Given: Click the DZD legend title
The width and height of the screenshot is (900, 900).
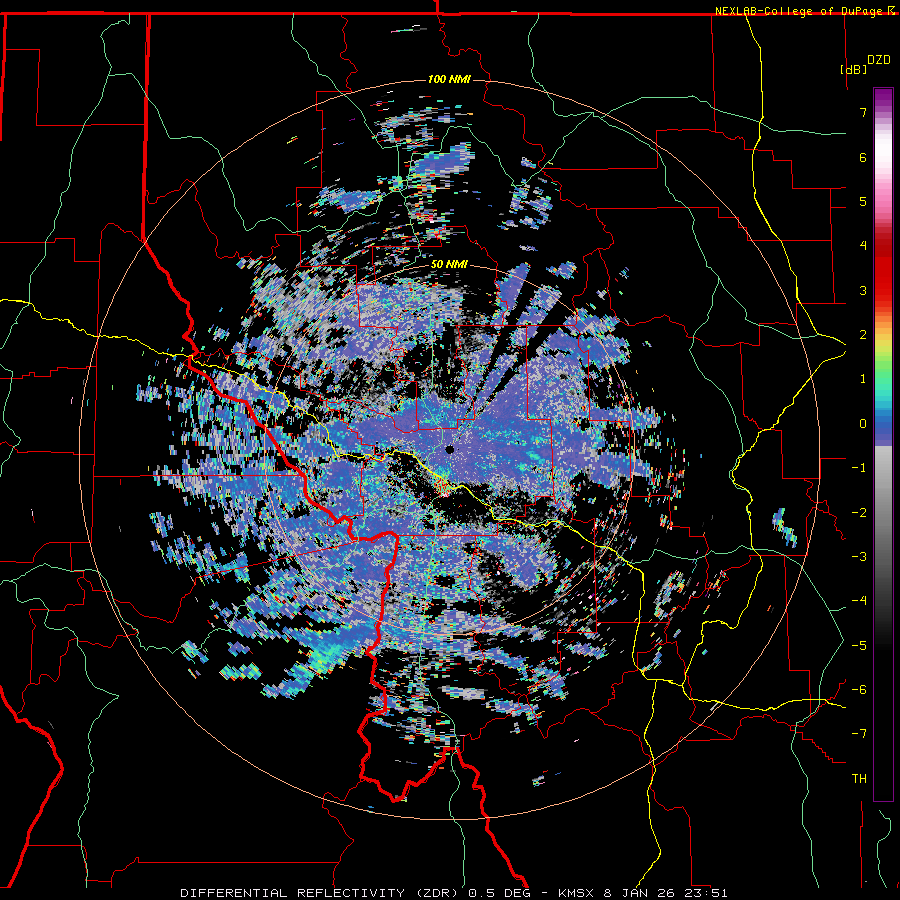Looking at the screenshot, I should 879,60.
